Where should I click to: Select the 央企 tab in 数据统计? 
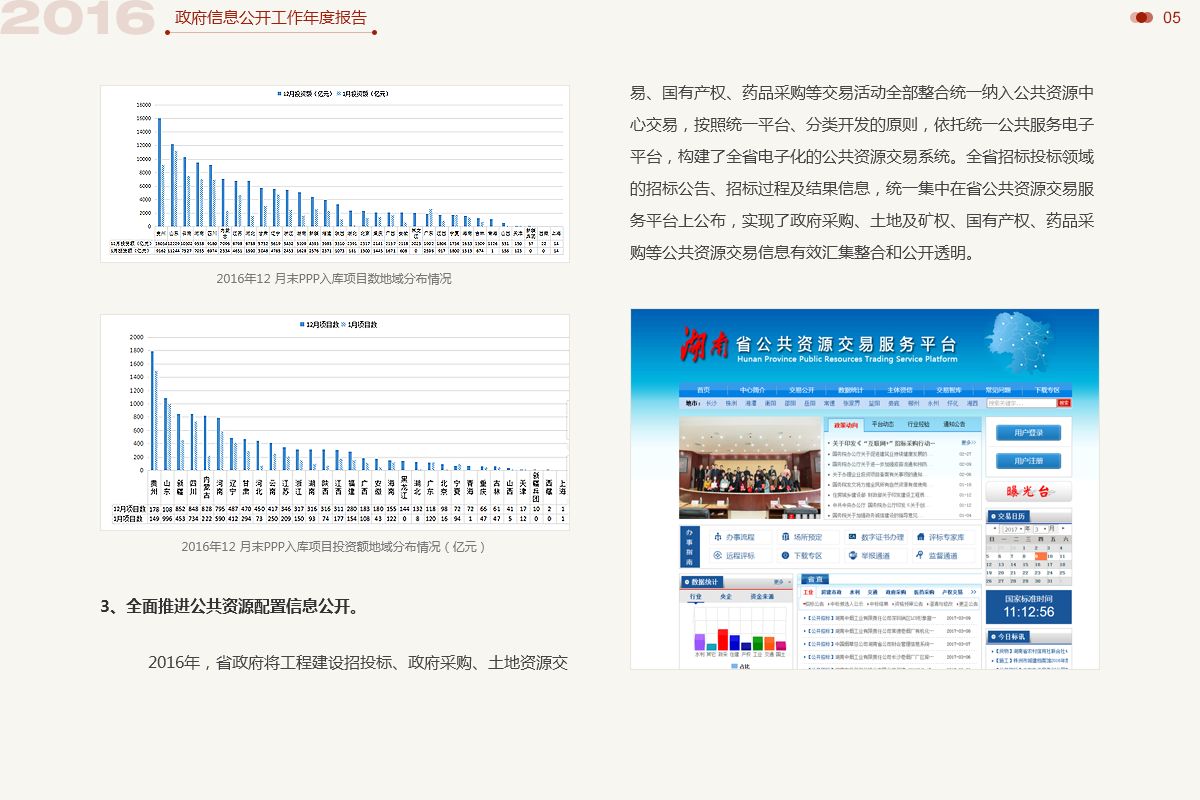tap(726, 596)
